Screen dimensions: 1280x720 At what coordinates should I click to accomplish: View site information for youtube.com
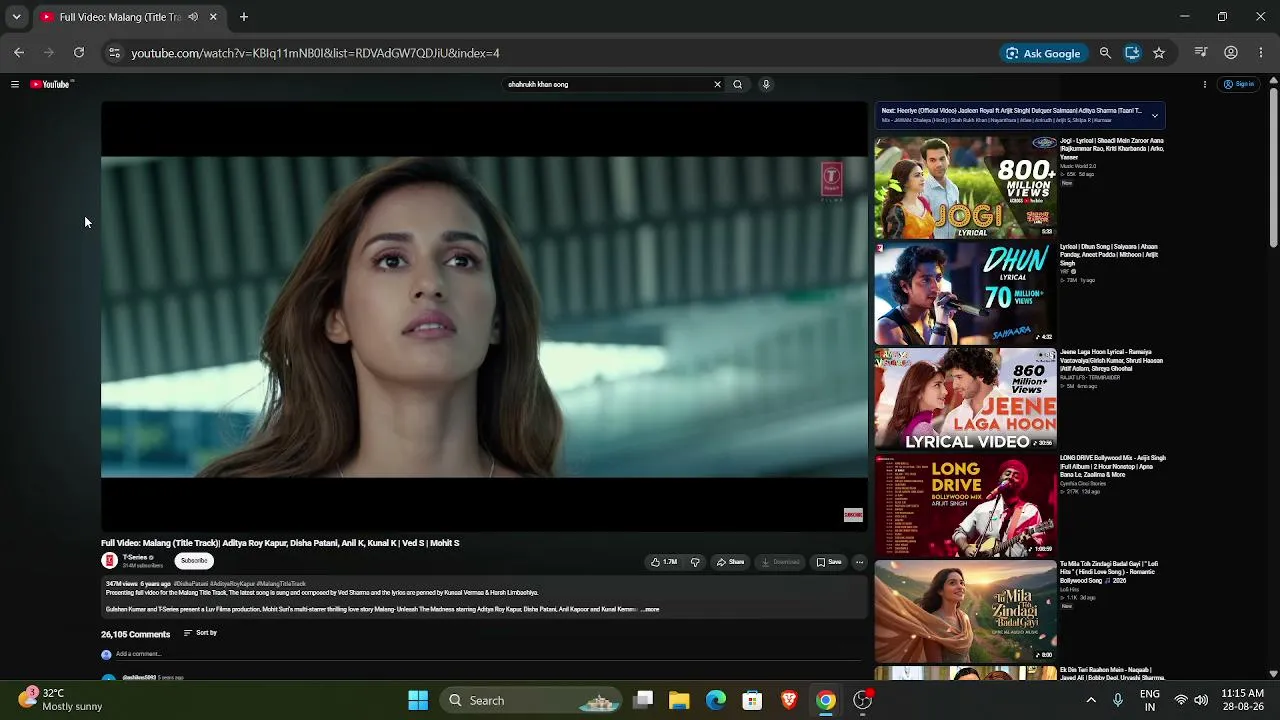point(114,53)
